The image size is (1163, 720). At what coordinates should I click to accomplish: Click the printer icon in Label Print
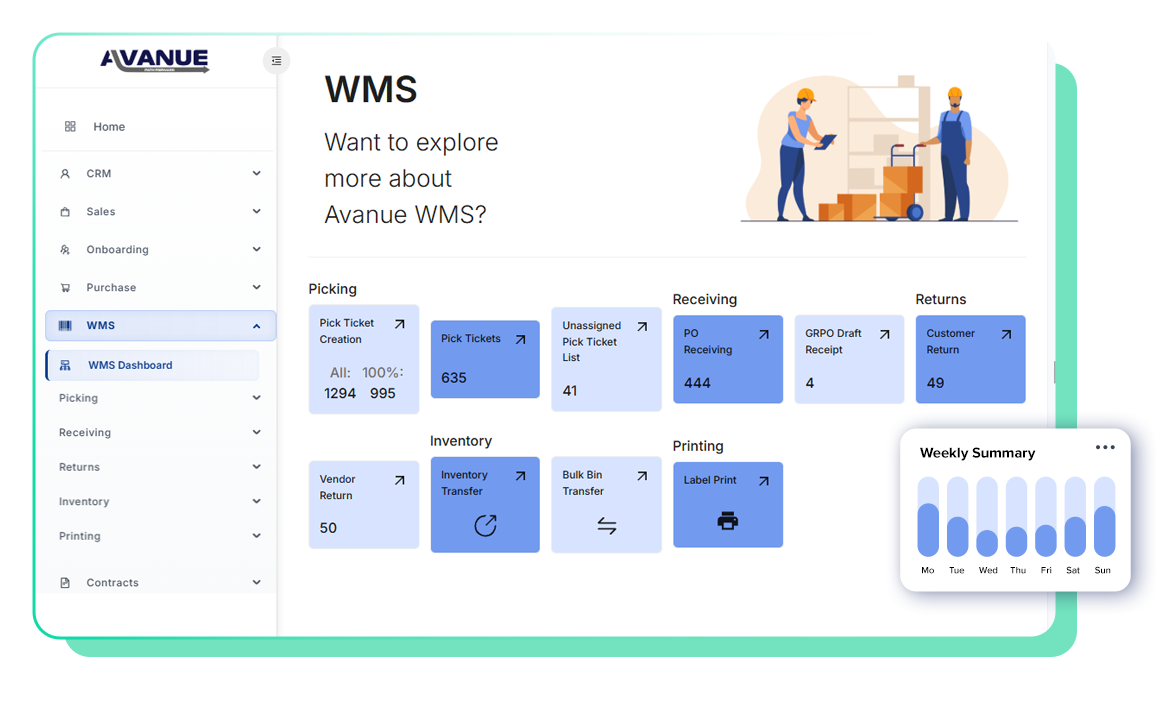pos(728,521)
